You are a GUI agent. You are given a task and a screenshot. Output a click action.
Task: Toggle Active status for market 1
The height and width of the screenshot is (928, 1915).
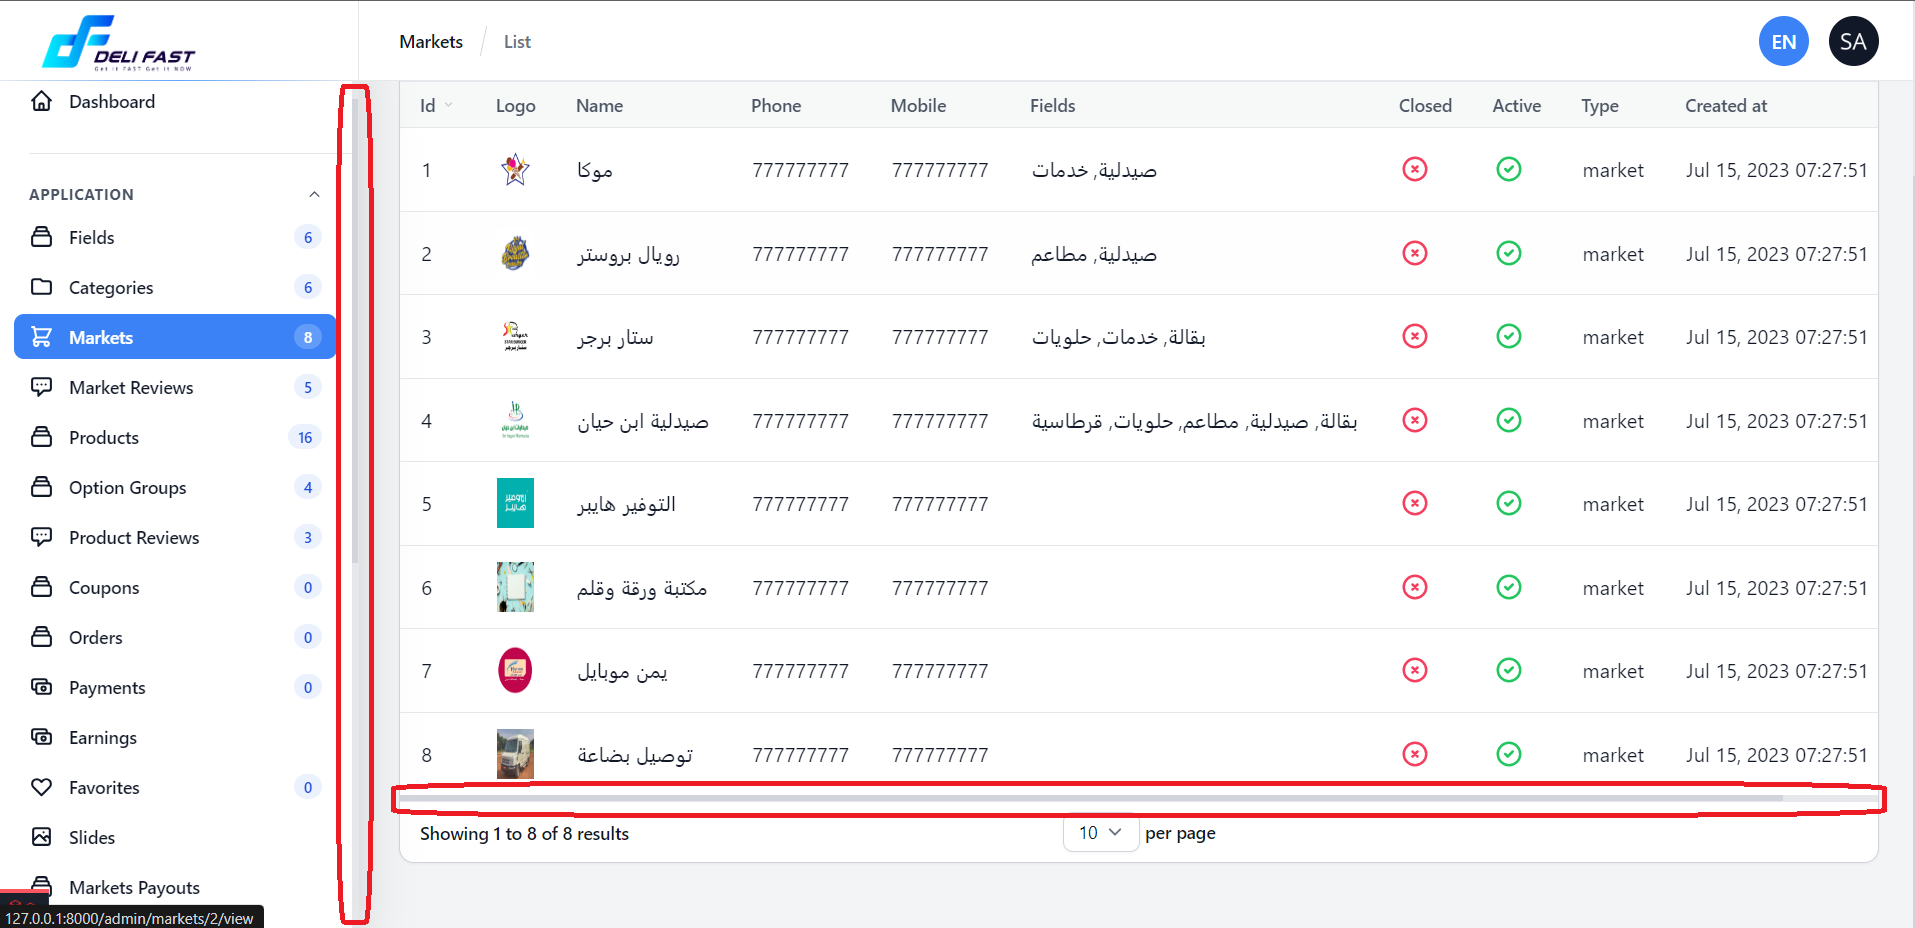click(1508, 170)
